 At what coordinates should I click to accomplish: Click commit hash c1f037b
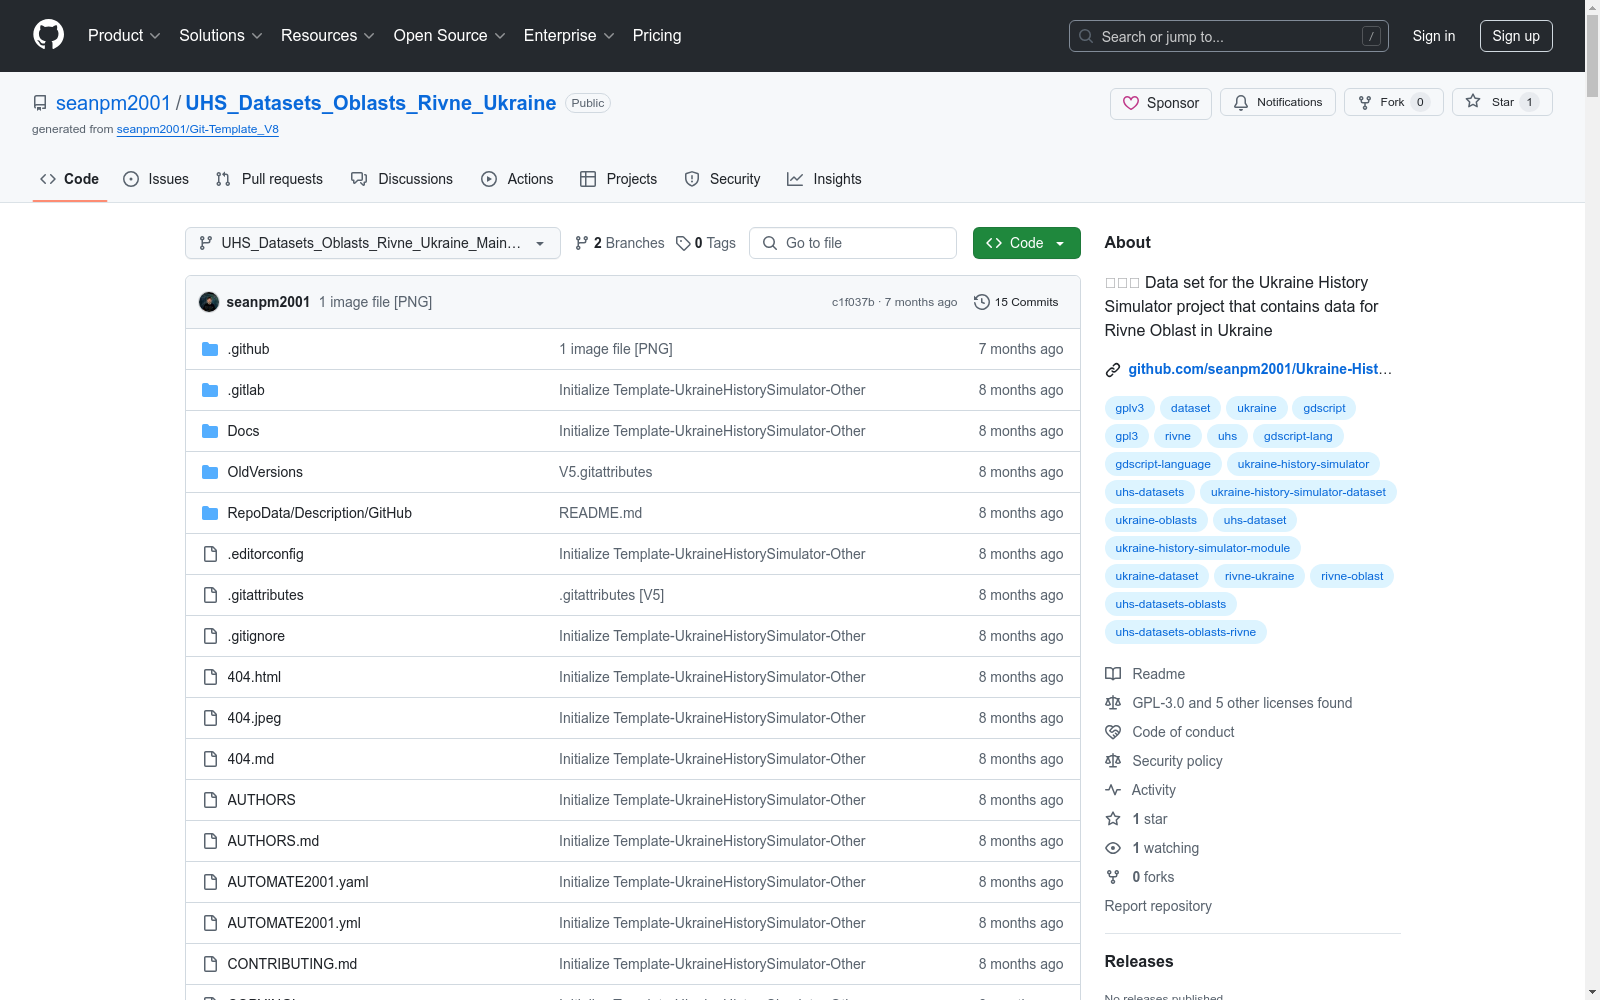(x=853, y=302)
